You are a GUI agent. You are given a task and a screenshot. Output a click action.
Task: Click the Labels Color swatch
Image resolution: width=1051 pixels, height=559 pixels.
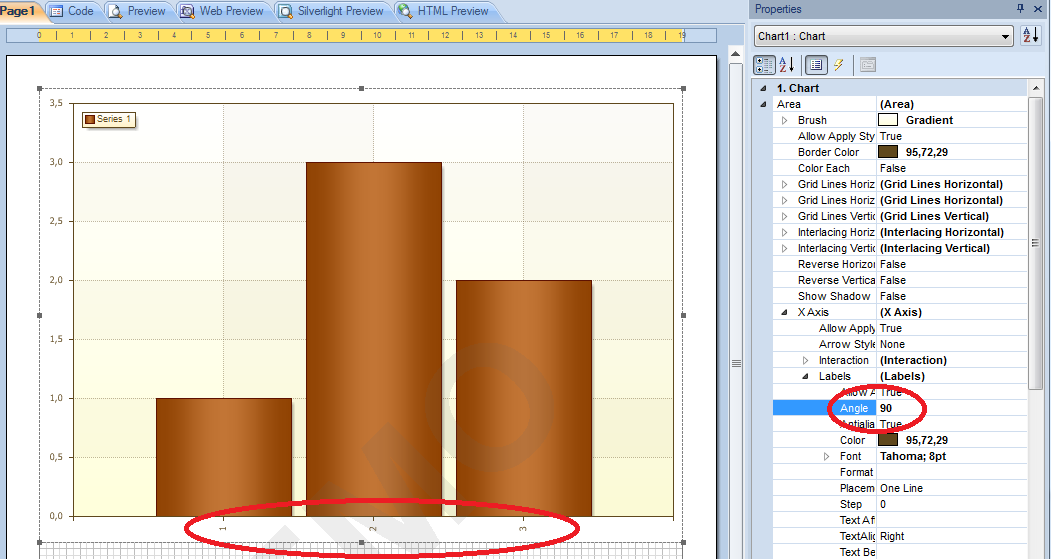(x=887, y=440)
